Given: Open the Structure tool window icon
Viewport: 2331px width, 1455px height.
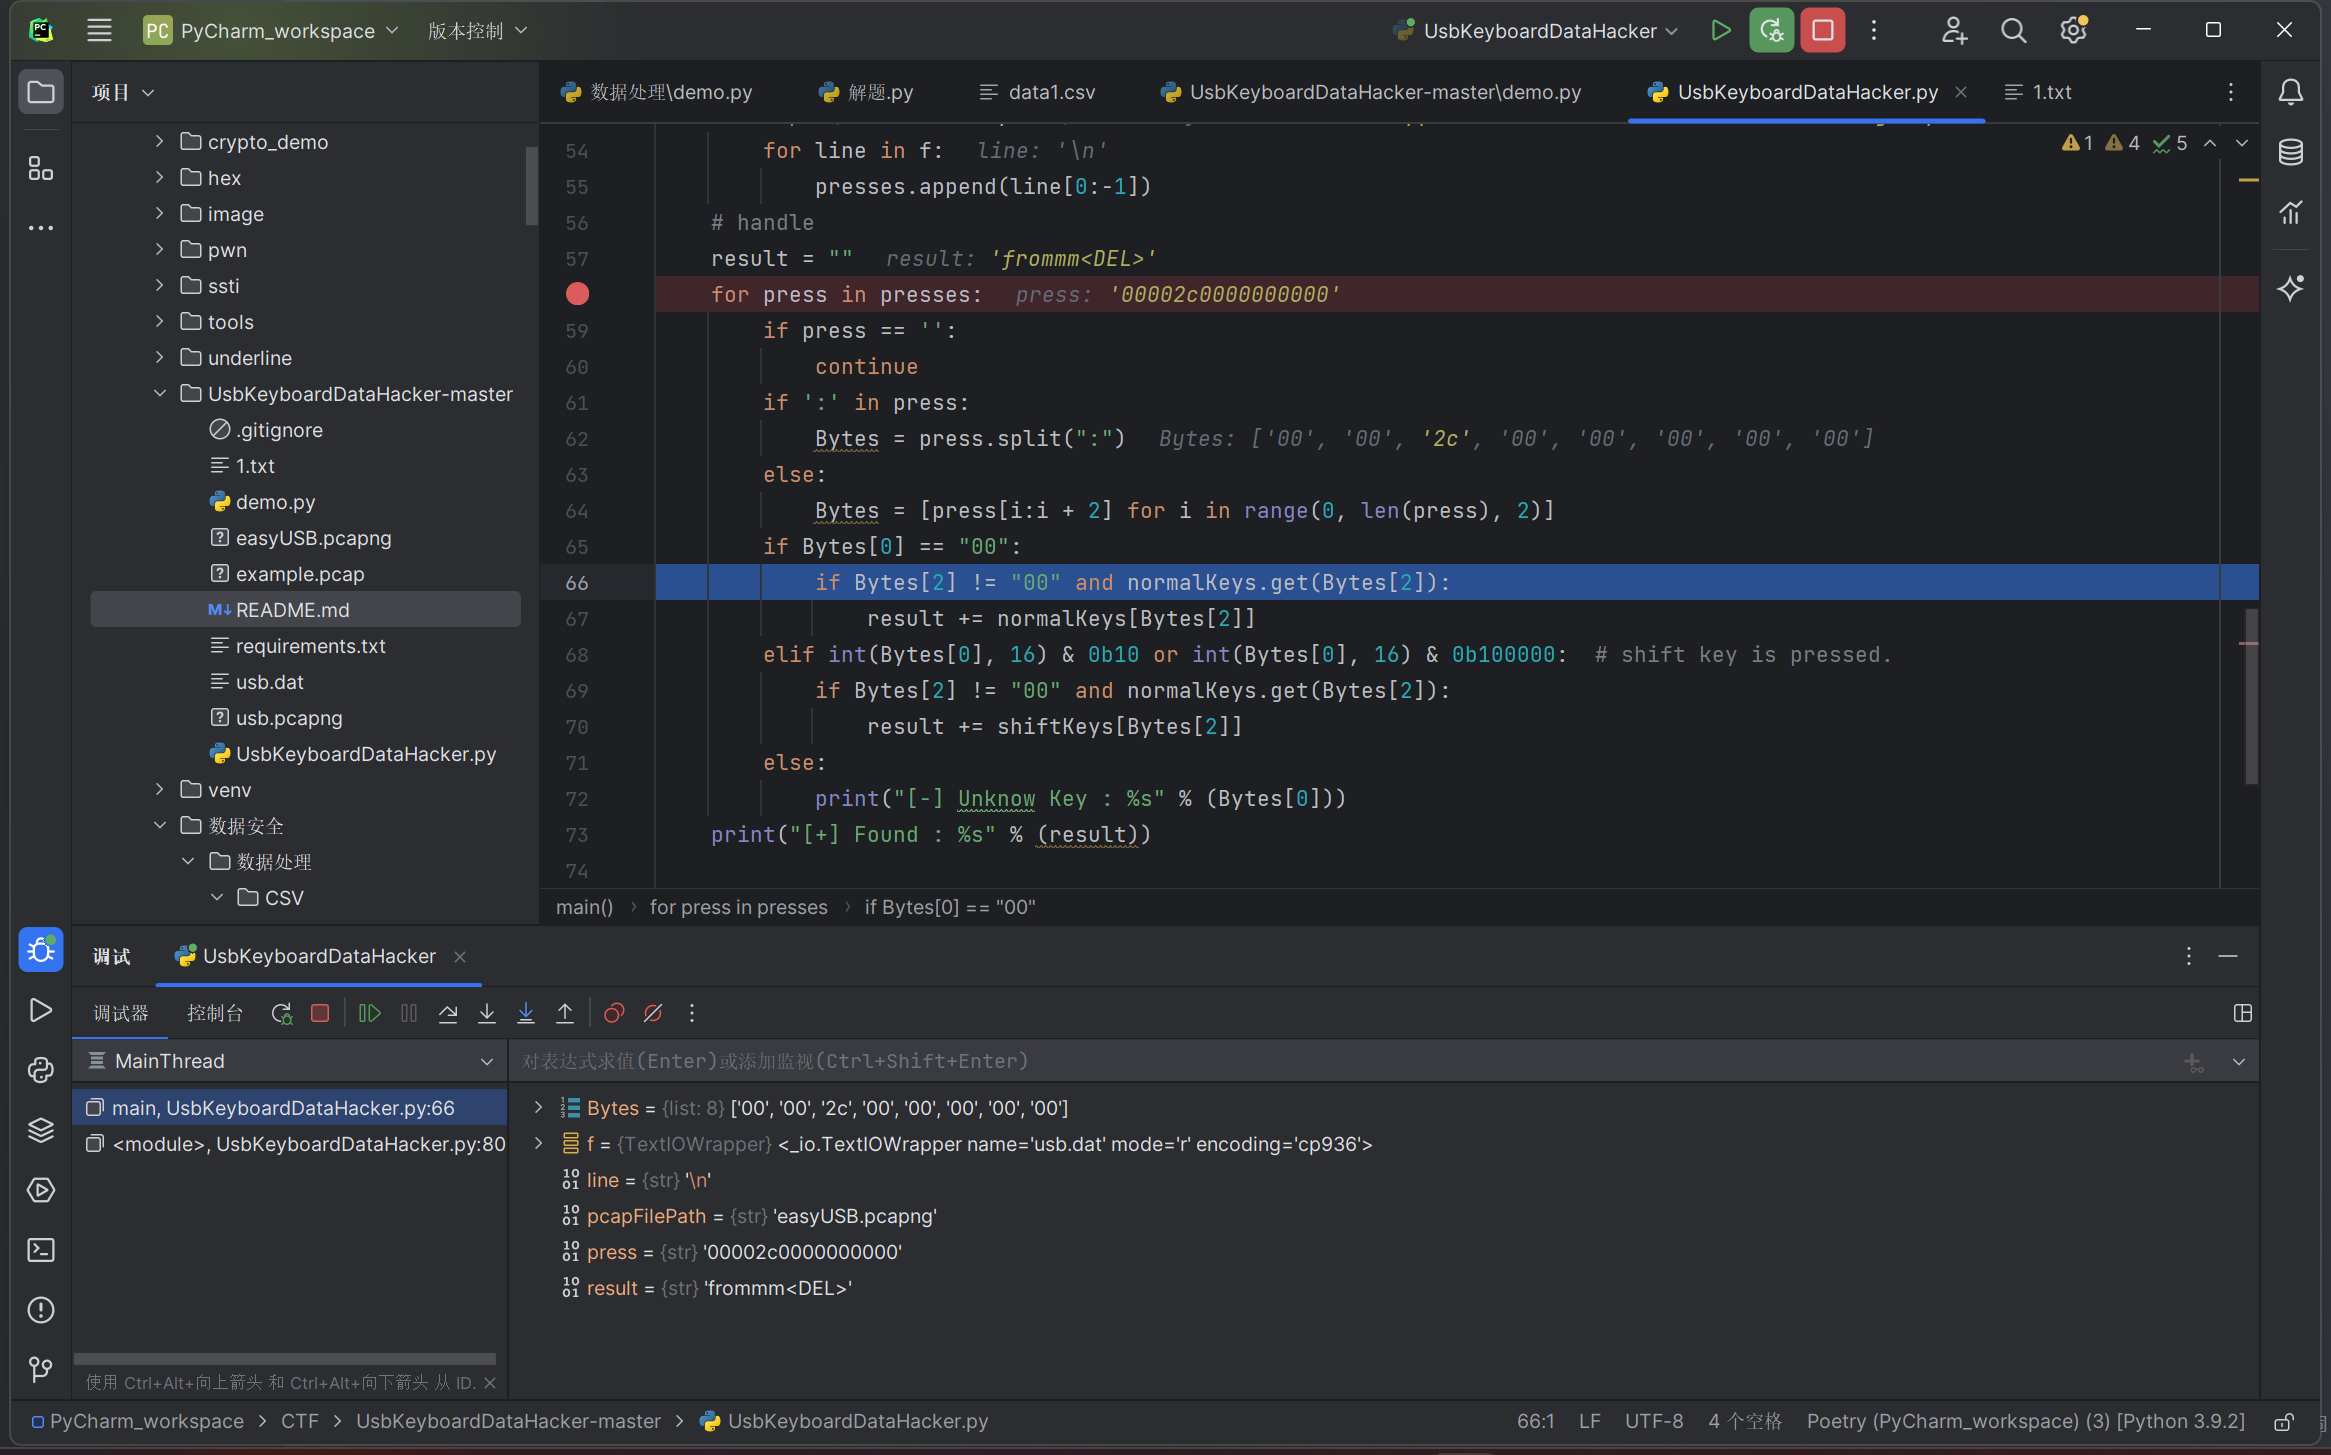Looking at the screenshot, I should 41,168.
